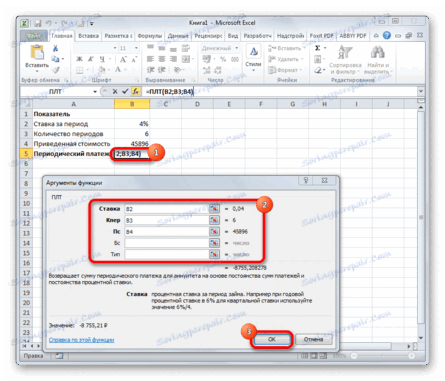Open the font size 11 dropdown

pos(136,48)
